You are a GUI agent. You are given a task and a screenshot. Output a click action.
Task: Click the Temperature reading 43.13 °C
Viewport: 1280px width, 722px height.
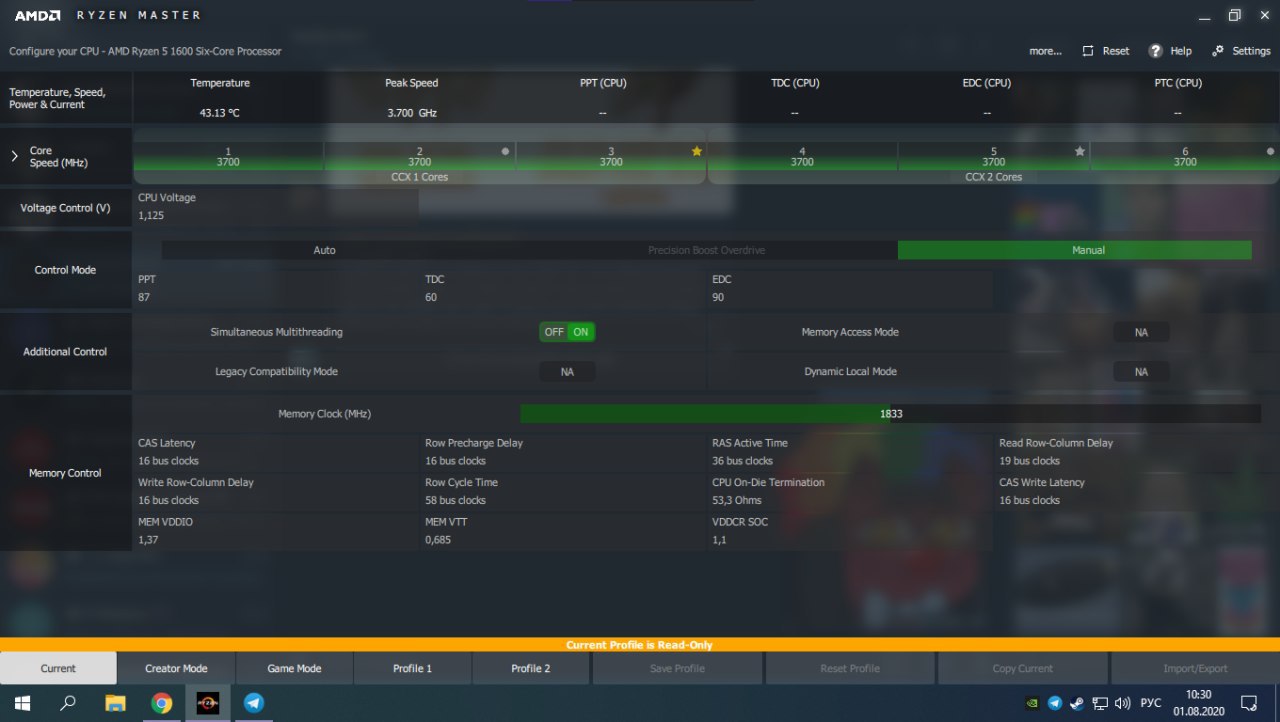click(x=220, y=113)
